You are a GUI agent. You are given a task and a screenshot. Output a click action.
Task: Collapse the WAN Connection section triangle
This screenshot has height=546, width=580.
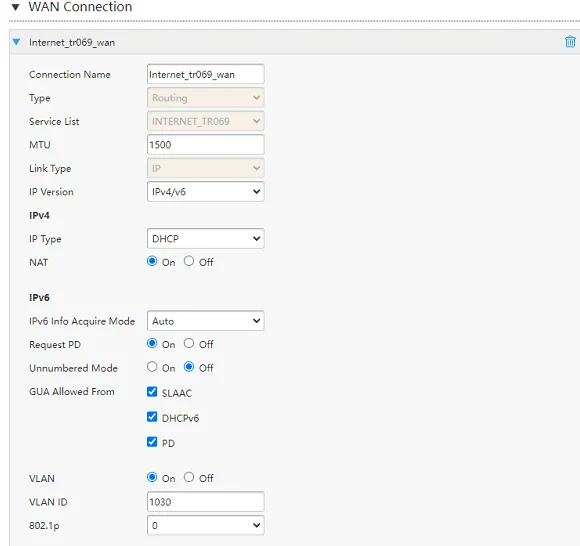coord(16,7)
